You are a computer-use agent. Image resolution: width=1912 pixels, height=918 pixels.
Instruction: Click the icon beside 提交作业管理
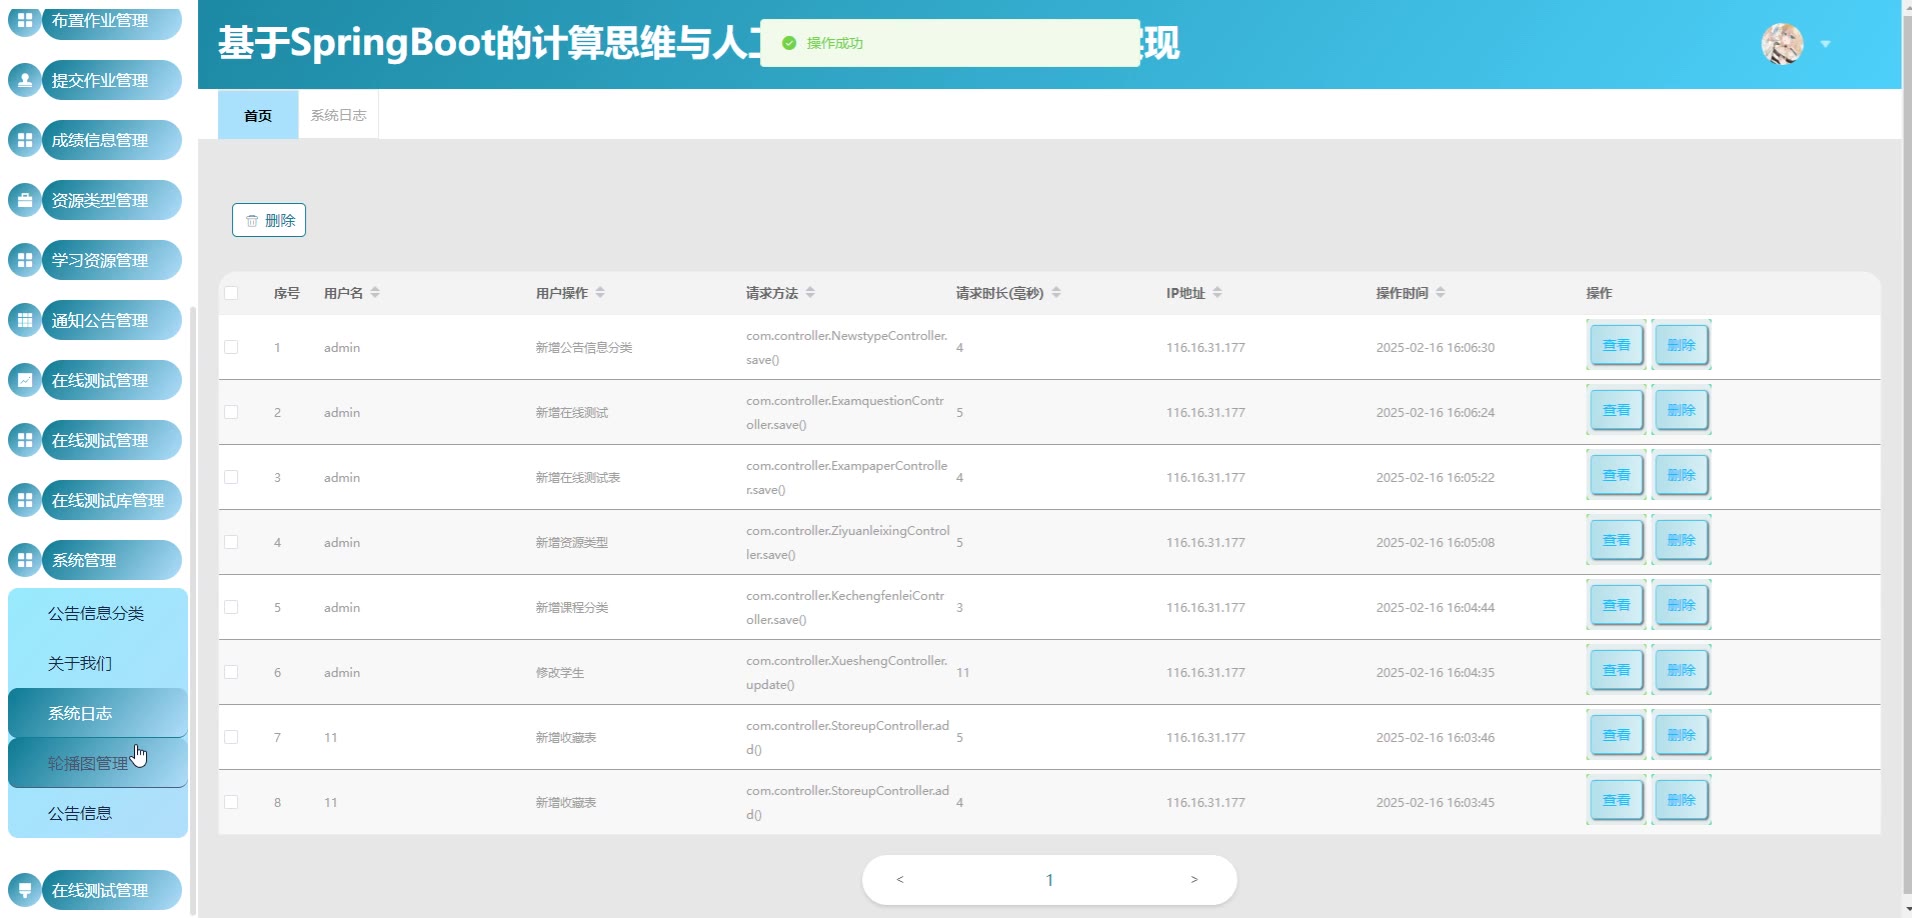click(25, 80)
